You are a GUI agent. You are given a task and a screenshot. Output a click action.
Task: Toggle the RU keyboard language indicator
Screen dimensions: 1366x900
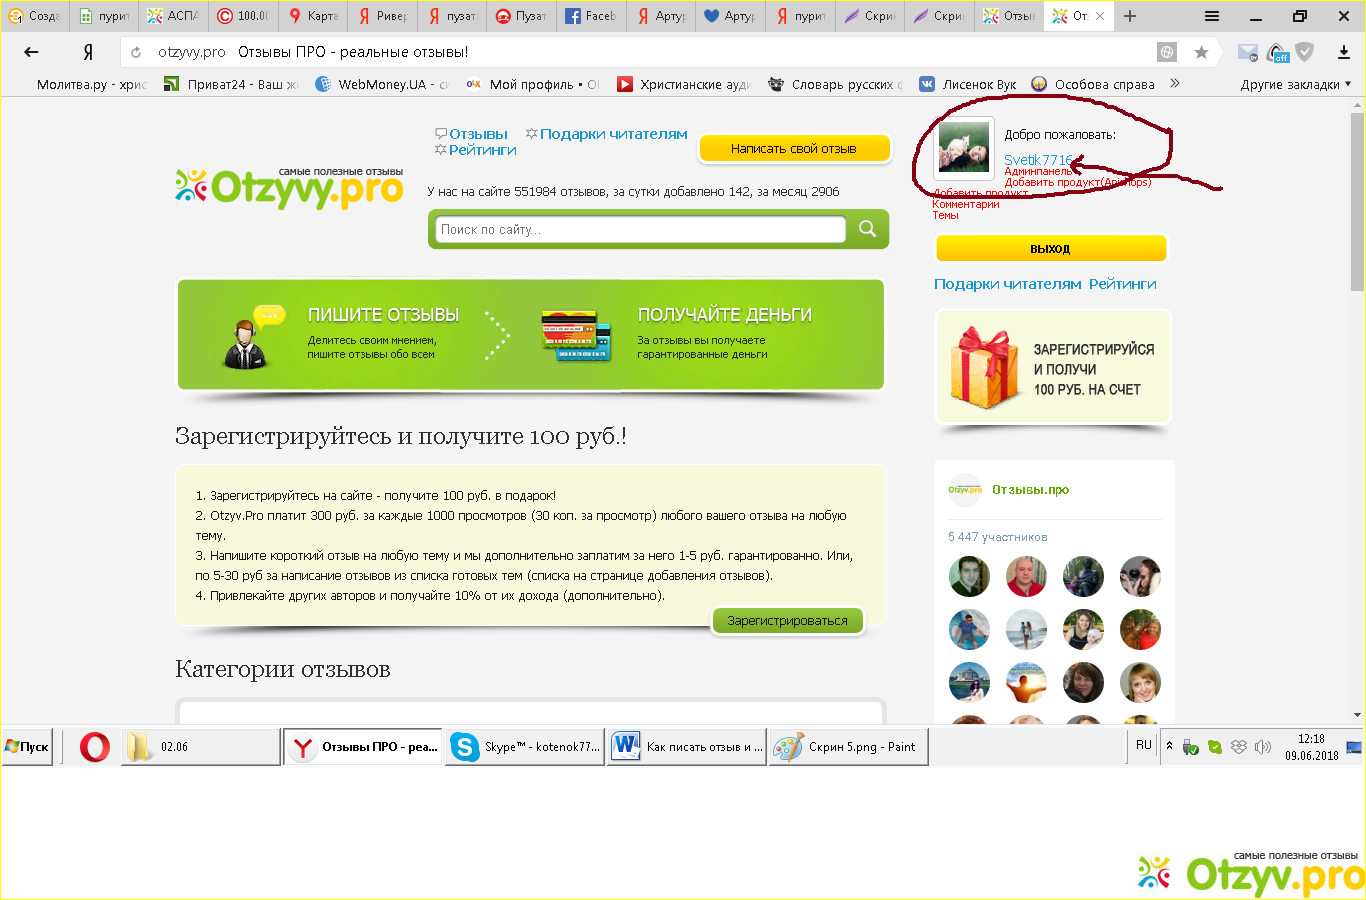(x=1144, y=745)
